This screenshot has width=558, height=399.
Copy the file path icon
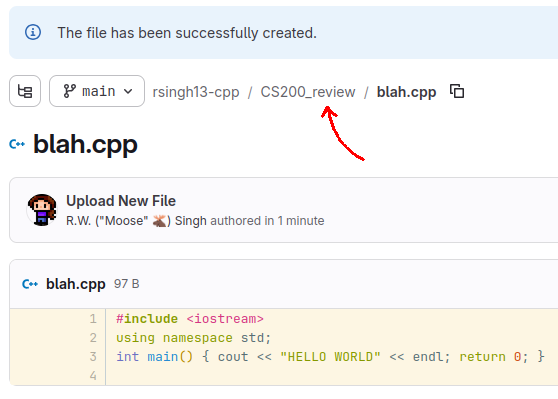click(457, 91)
